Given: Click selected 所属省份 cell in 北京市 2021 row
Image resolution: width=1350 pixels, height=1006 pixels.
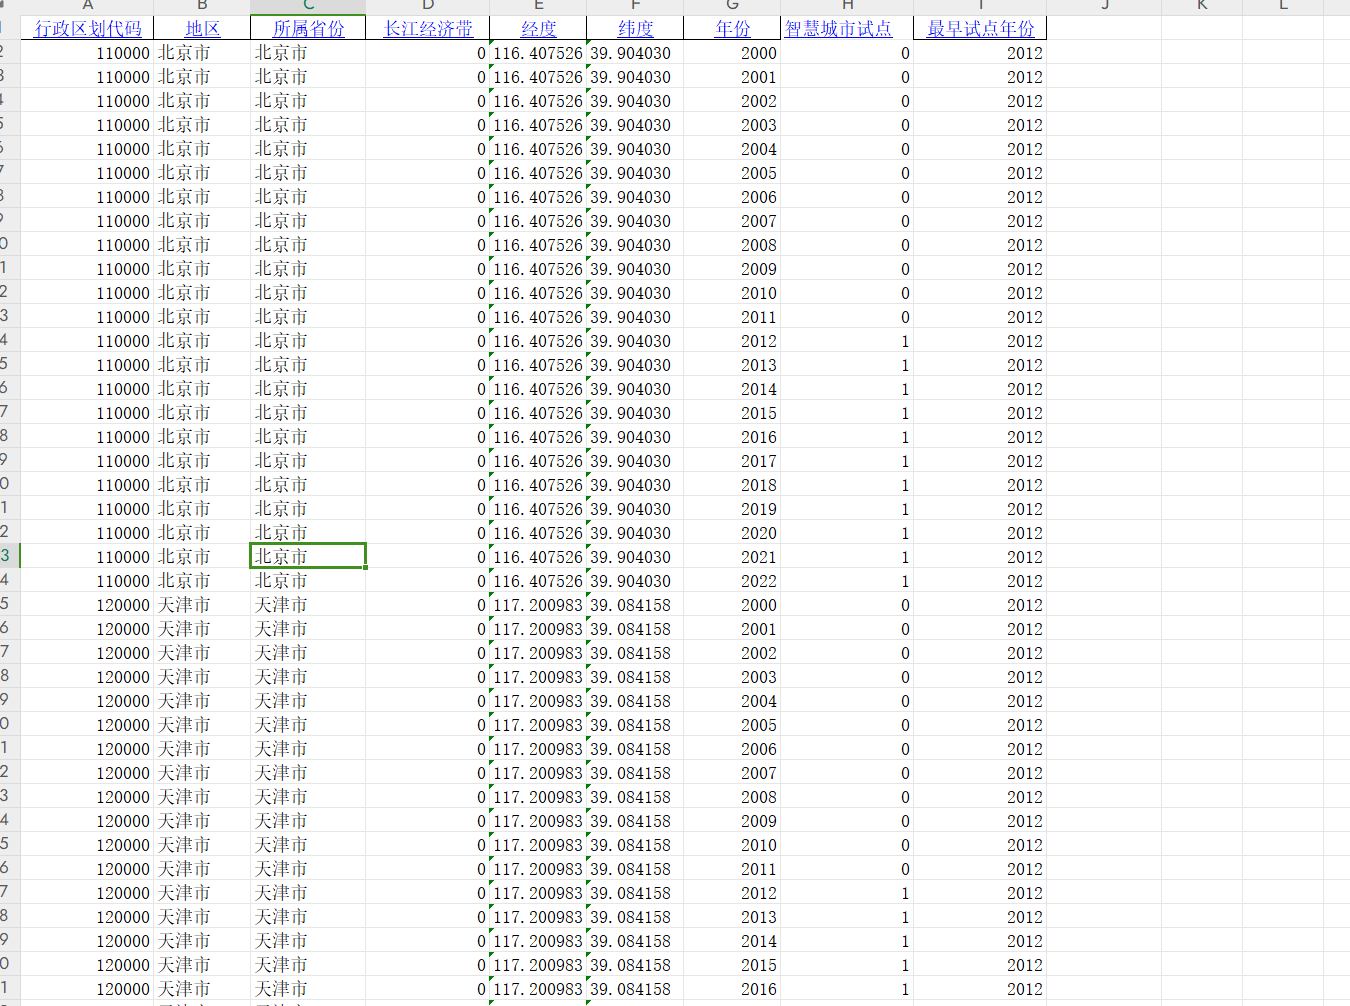Looking at the screenshot, I should pyautogui.click(x=308, y=557).
